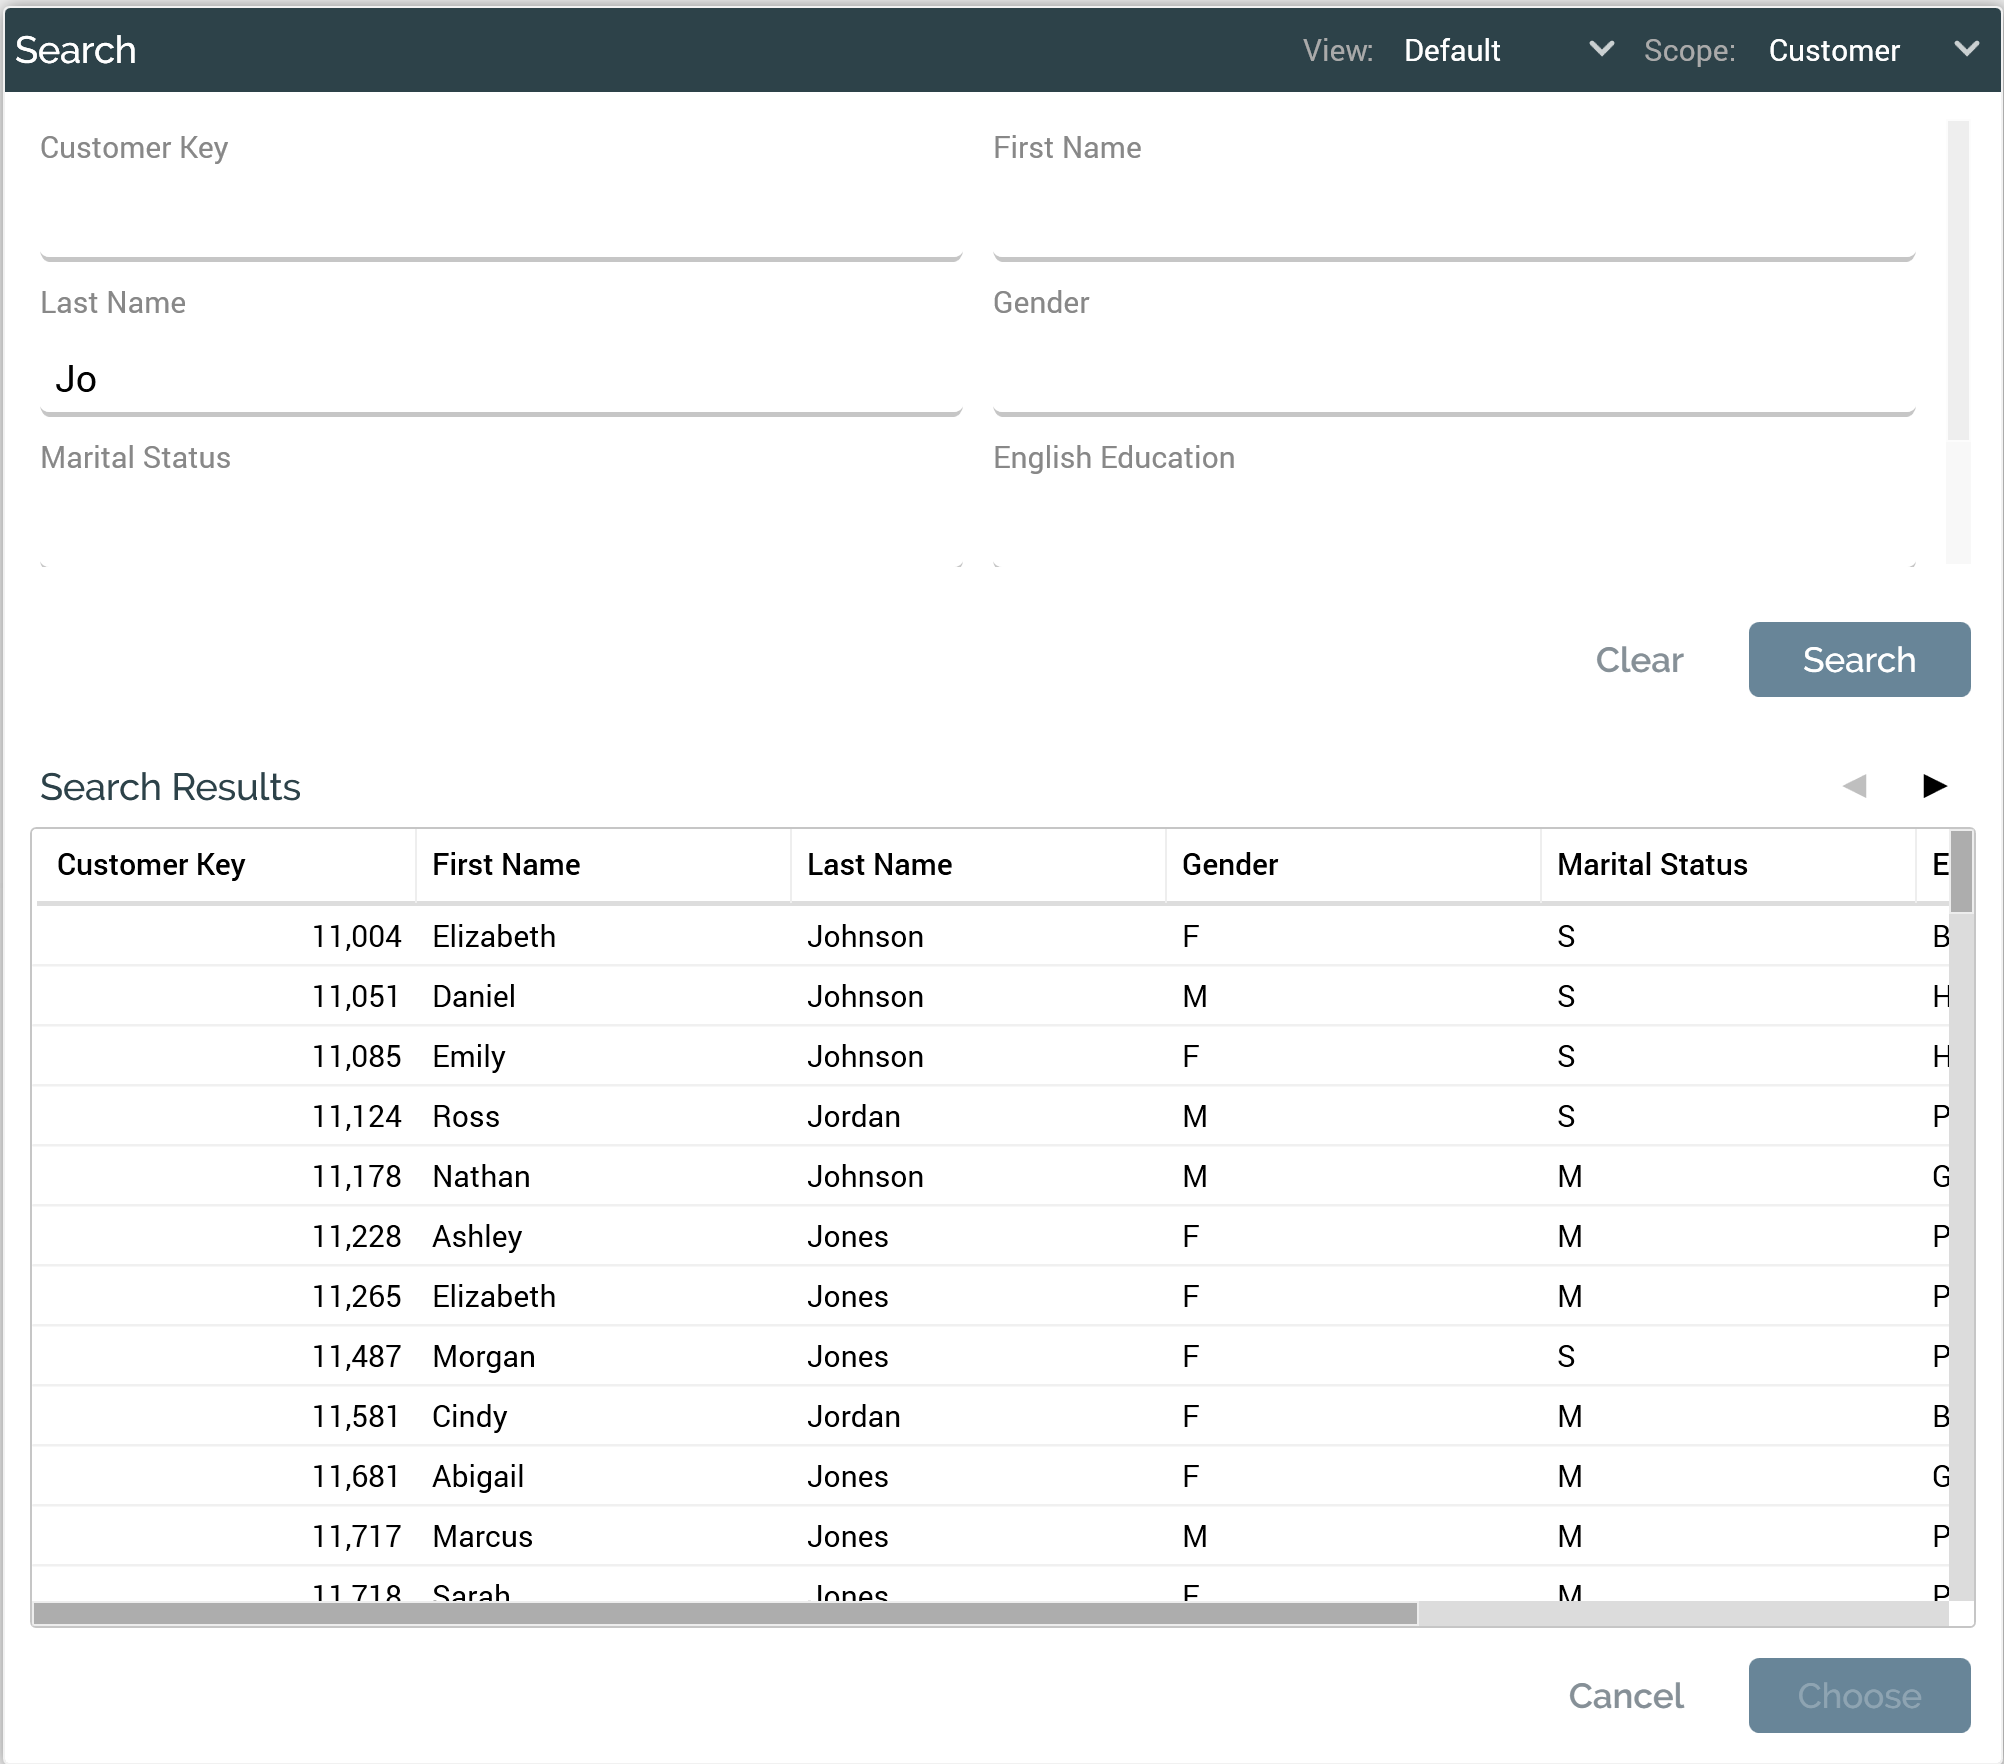Click the Cancel button
Image resolution: width=2004 pixels, height=1764 pixels.
point(1625,1696)
